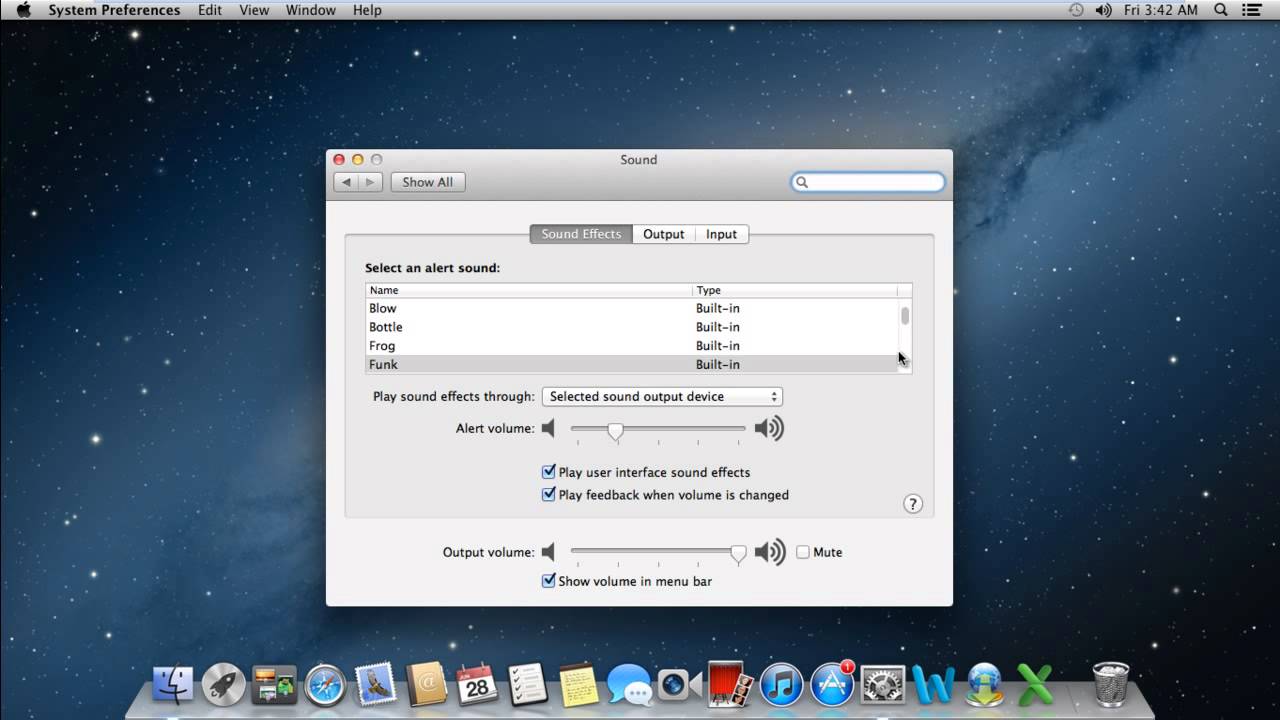Open Reminders checklist icon in Dock

(527, 685)
